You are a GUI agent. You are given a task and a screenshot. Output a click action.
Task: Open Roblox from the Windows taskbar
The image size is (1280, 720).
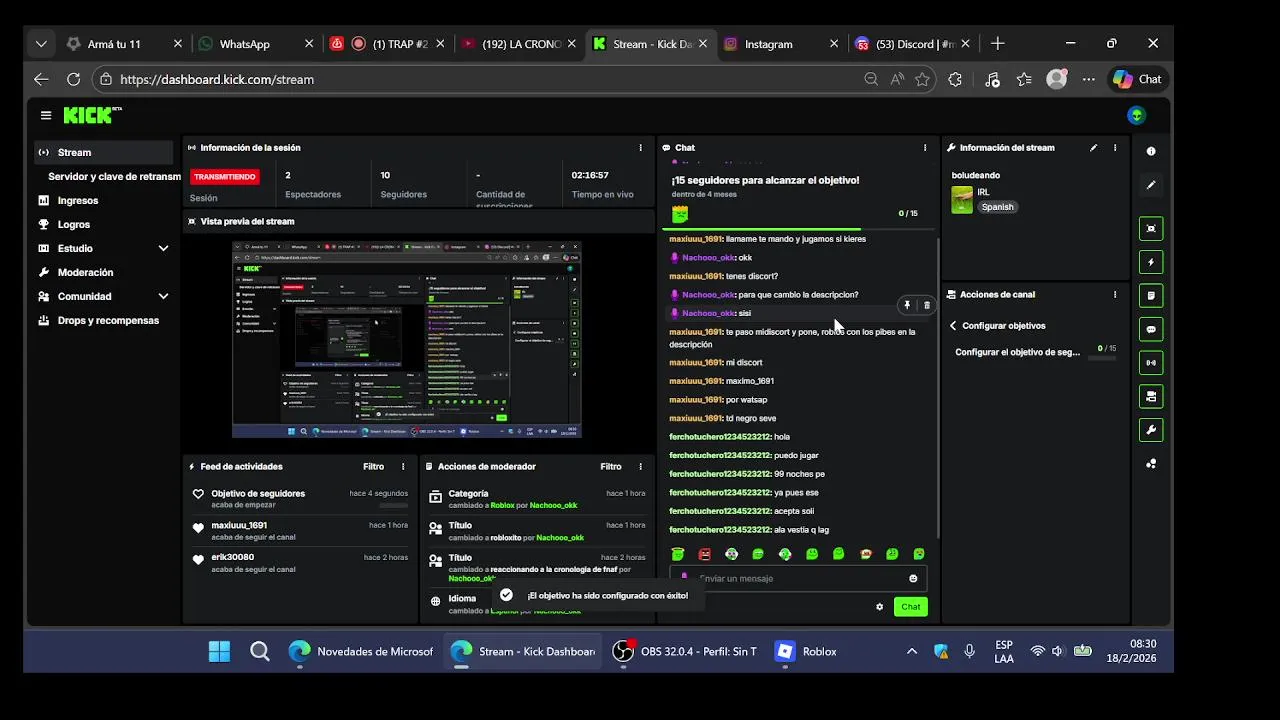pos(806,651)
